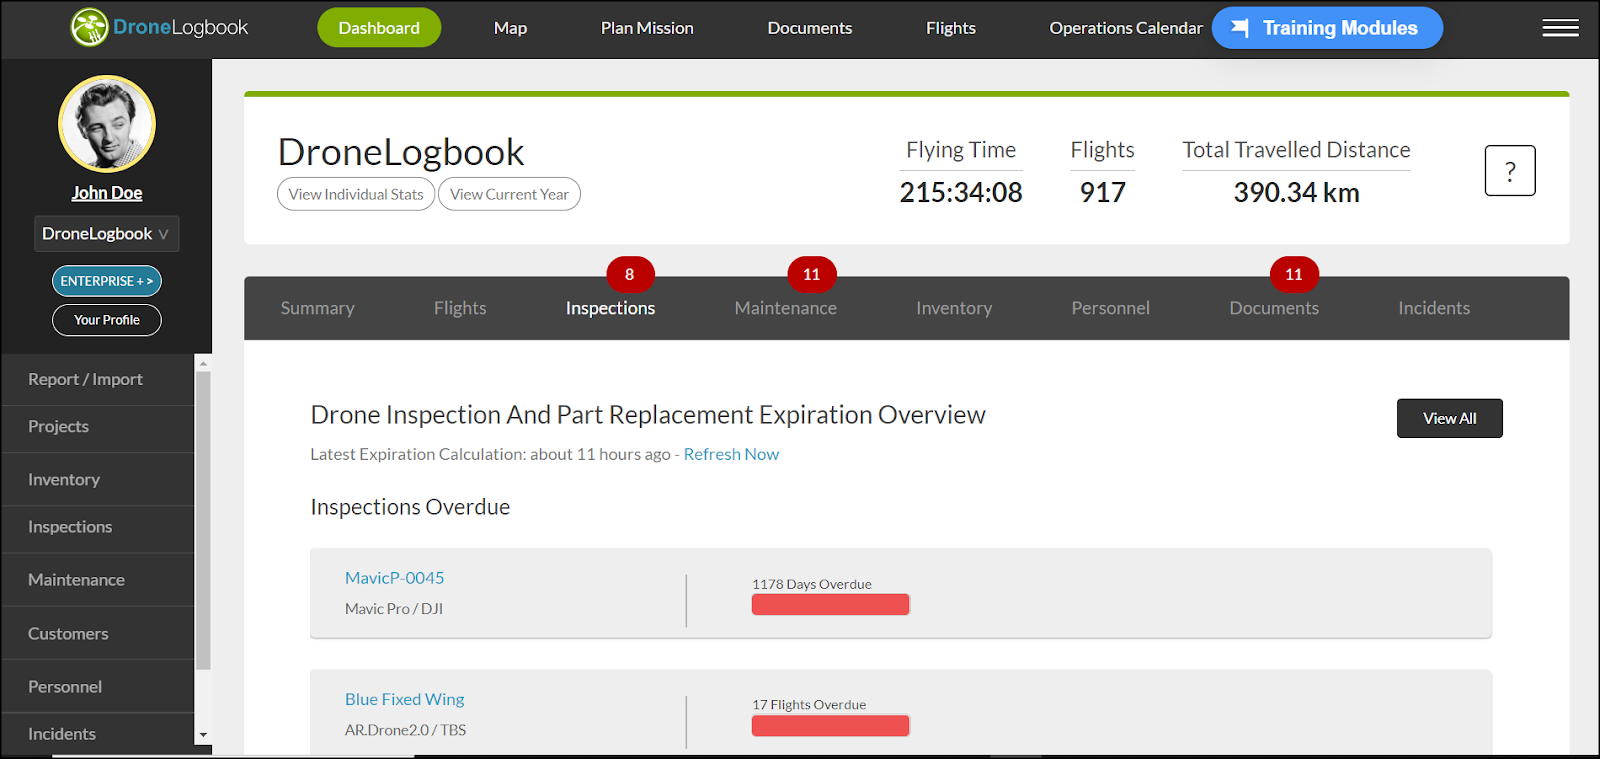Viewport: 1600px width, 759px height.
Task: Switch to the Documents dashboard tab
Action: pyautogui.click(x=1274, y=308)
